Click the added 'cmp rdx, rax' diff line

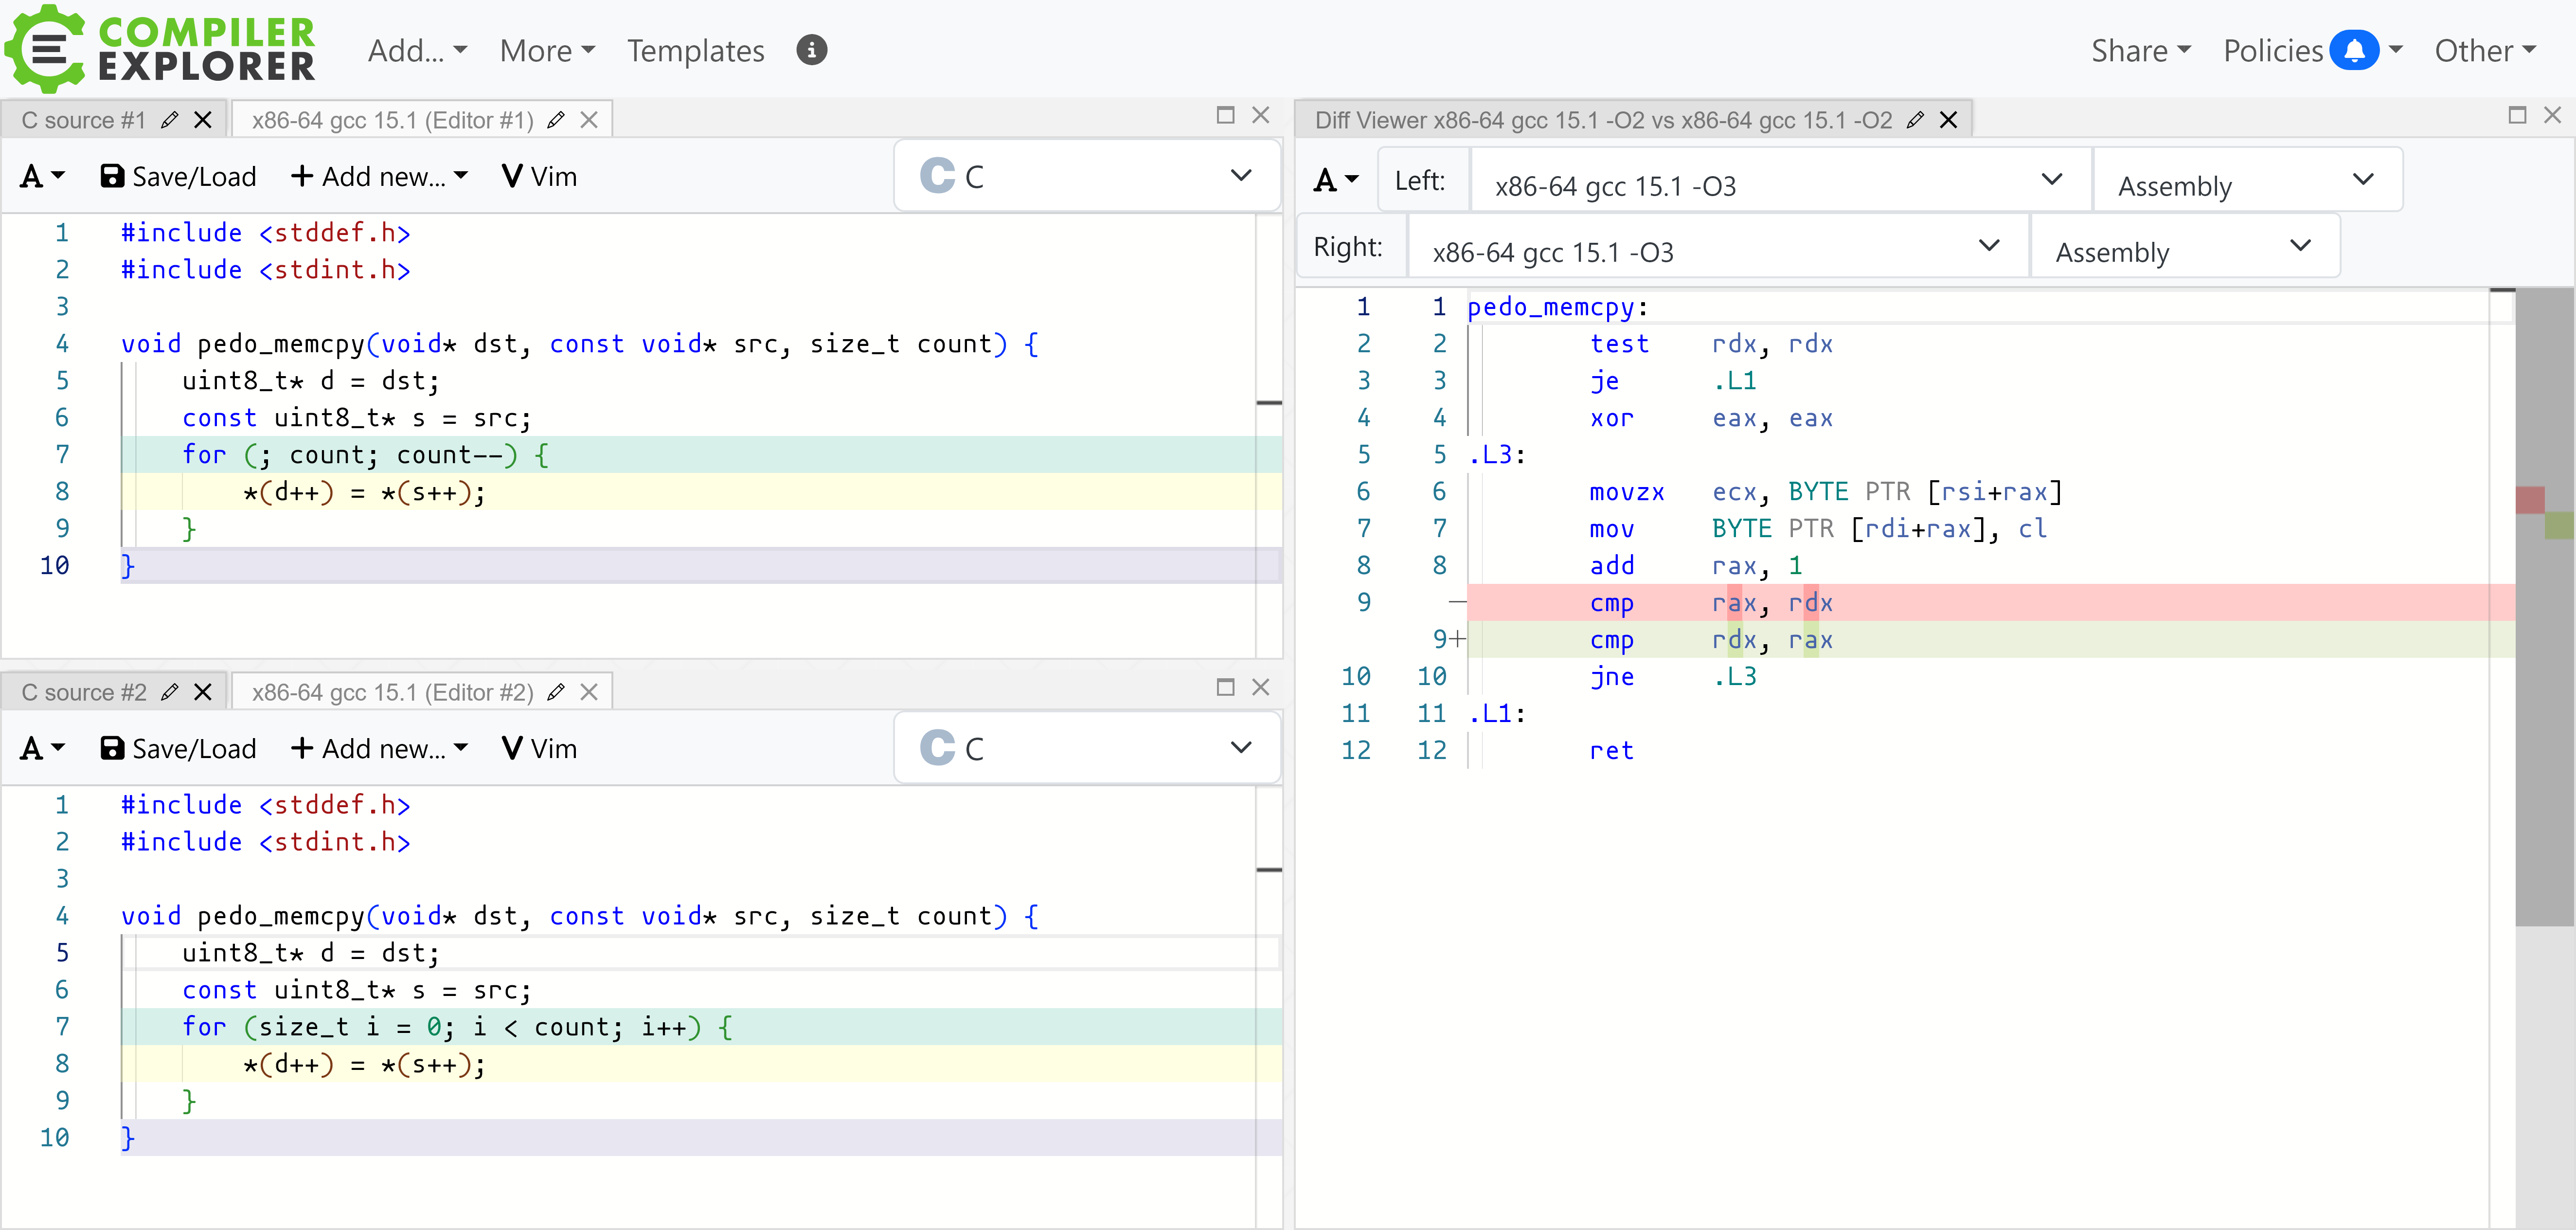click(x=1991, y=640)
